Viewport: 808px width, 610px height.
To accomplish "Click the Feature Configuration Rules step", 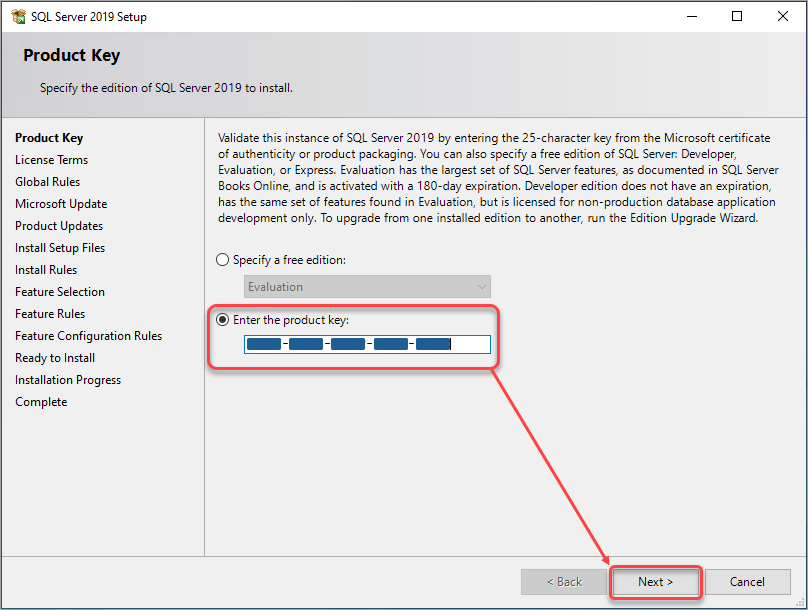I will click(89, 336).
